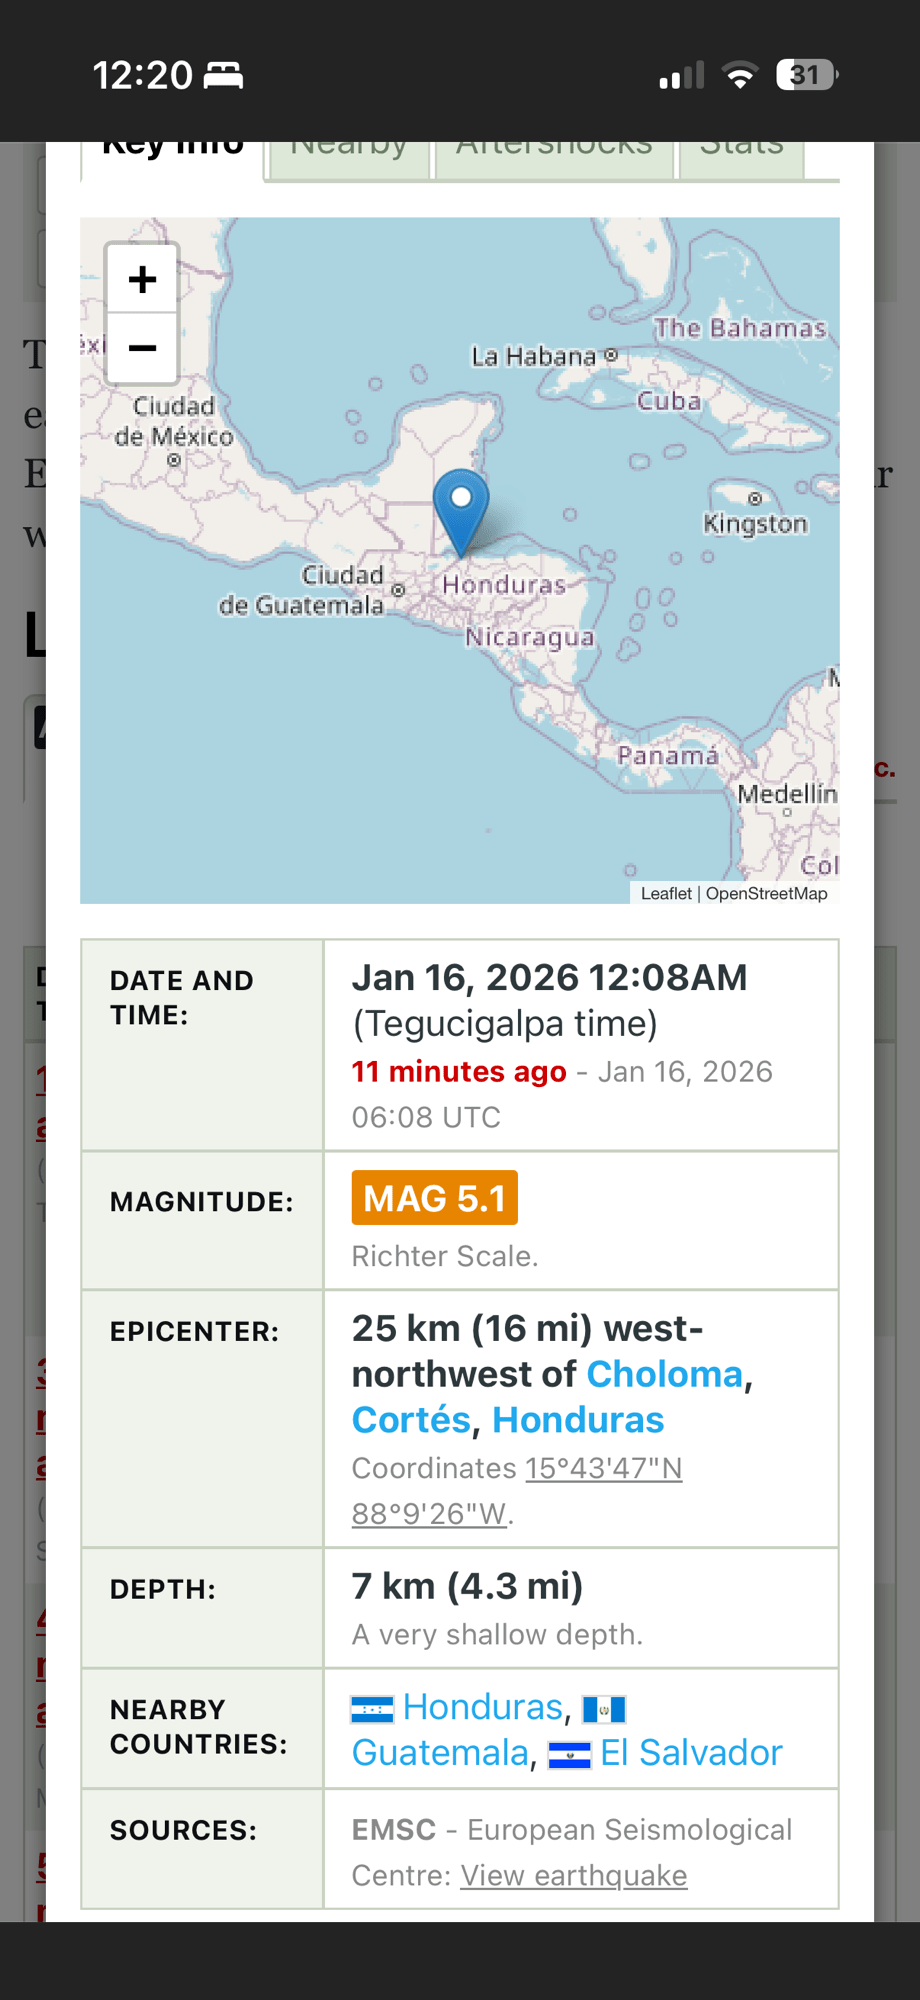920x2000 pixels.
Task: Tap the Wi-Fi status icon
Action: click(x=740, y=75)
